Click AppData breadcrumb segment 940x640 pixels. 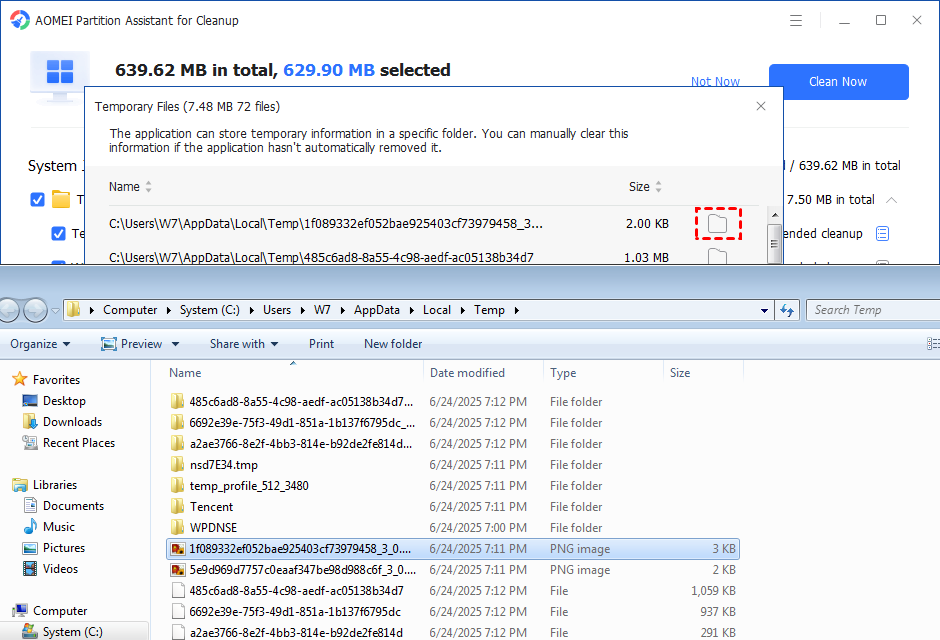[x=376, y=310]
